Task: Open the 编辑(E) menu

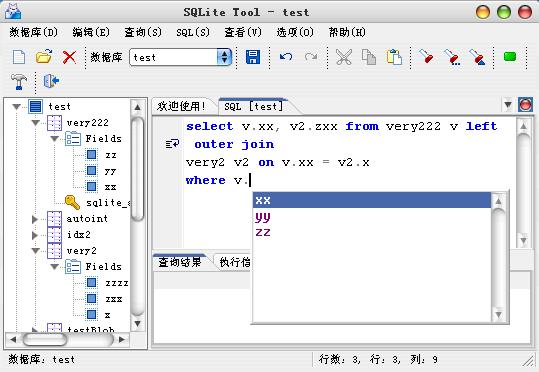Action: point(91,32)
